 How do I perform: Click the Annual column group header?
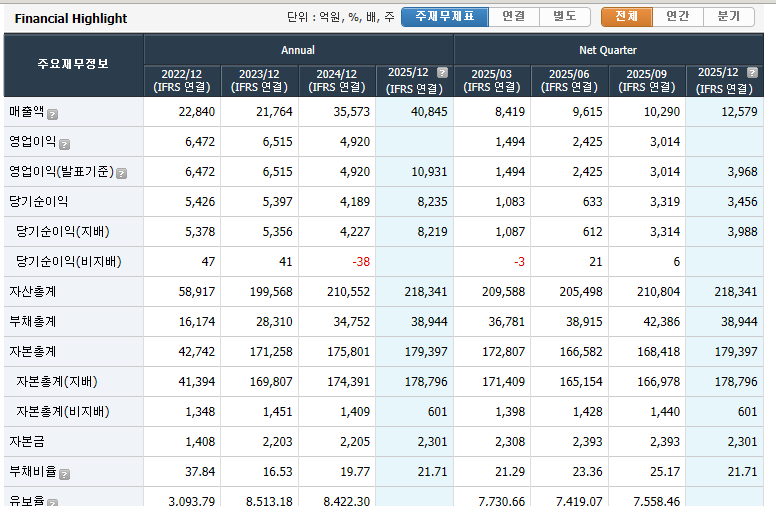click(x=298, y=50)
